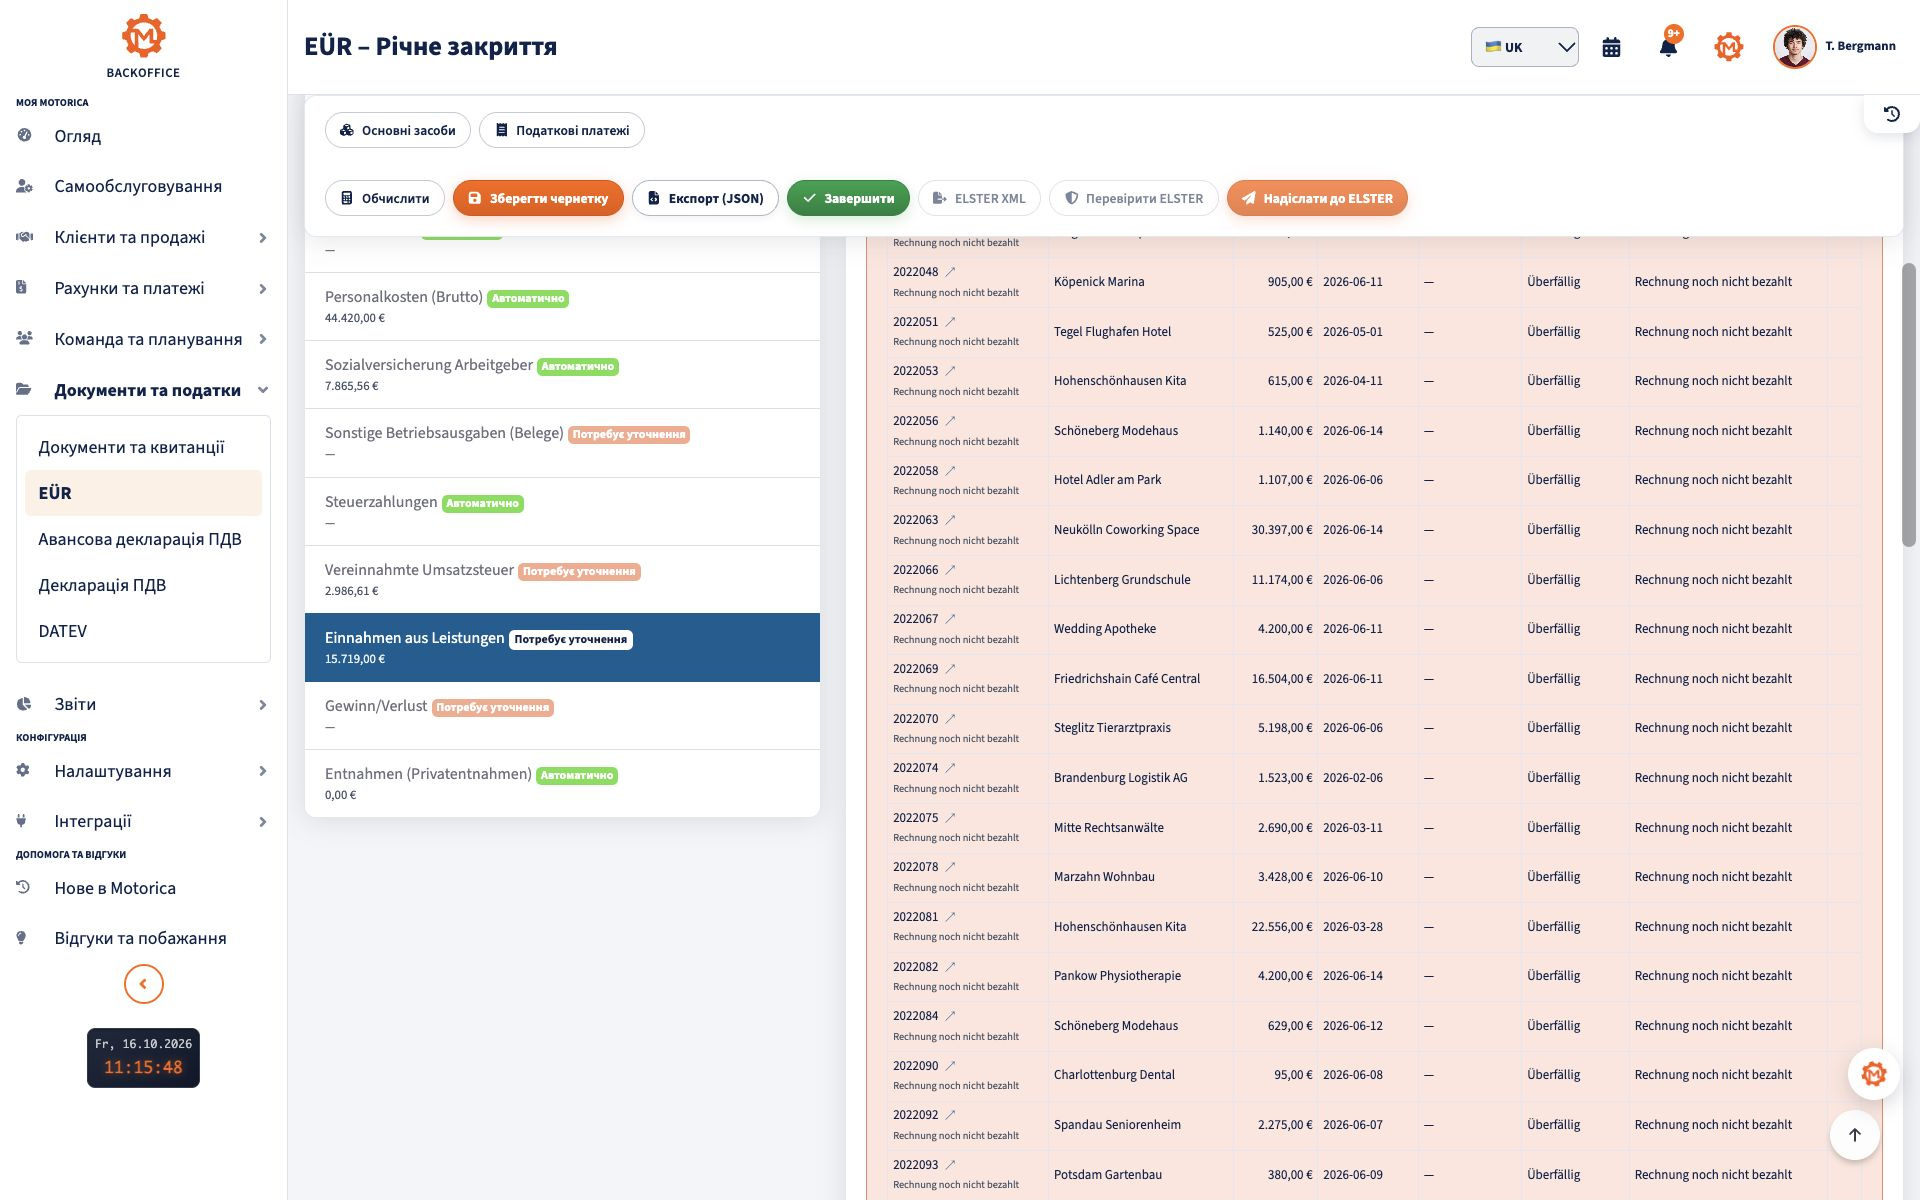Click the Motorica Backoffice logo

click(x=143, y=46)
